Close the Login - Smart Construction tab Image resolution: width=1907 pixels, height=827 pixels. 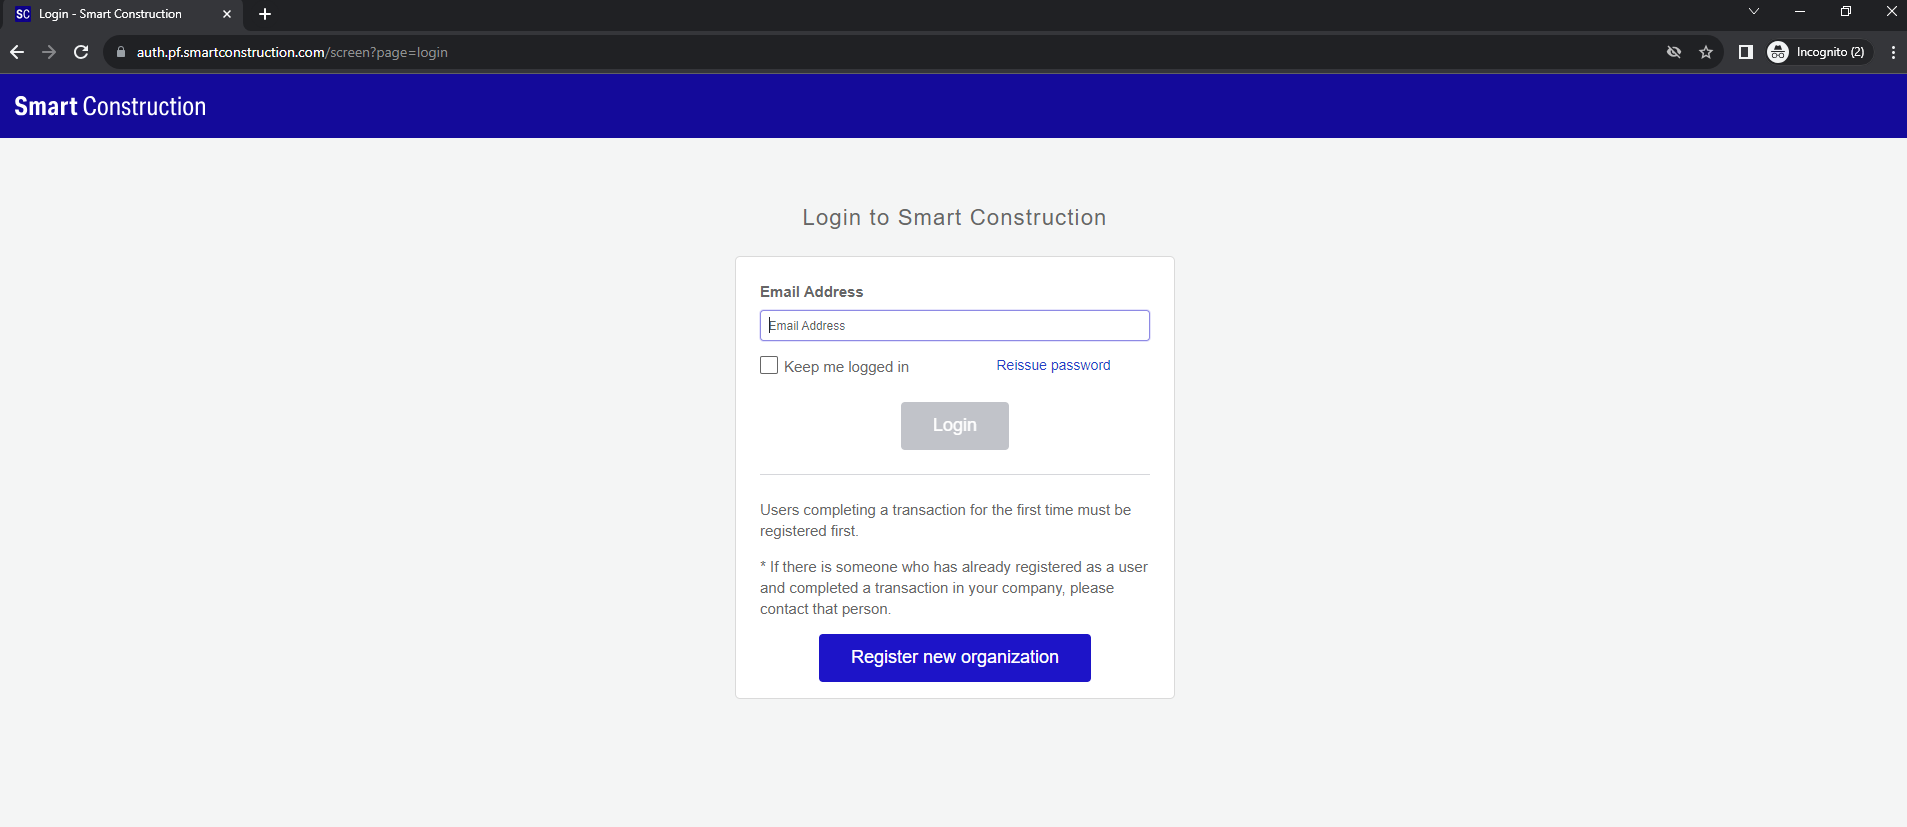click(227, 14)
